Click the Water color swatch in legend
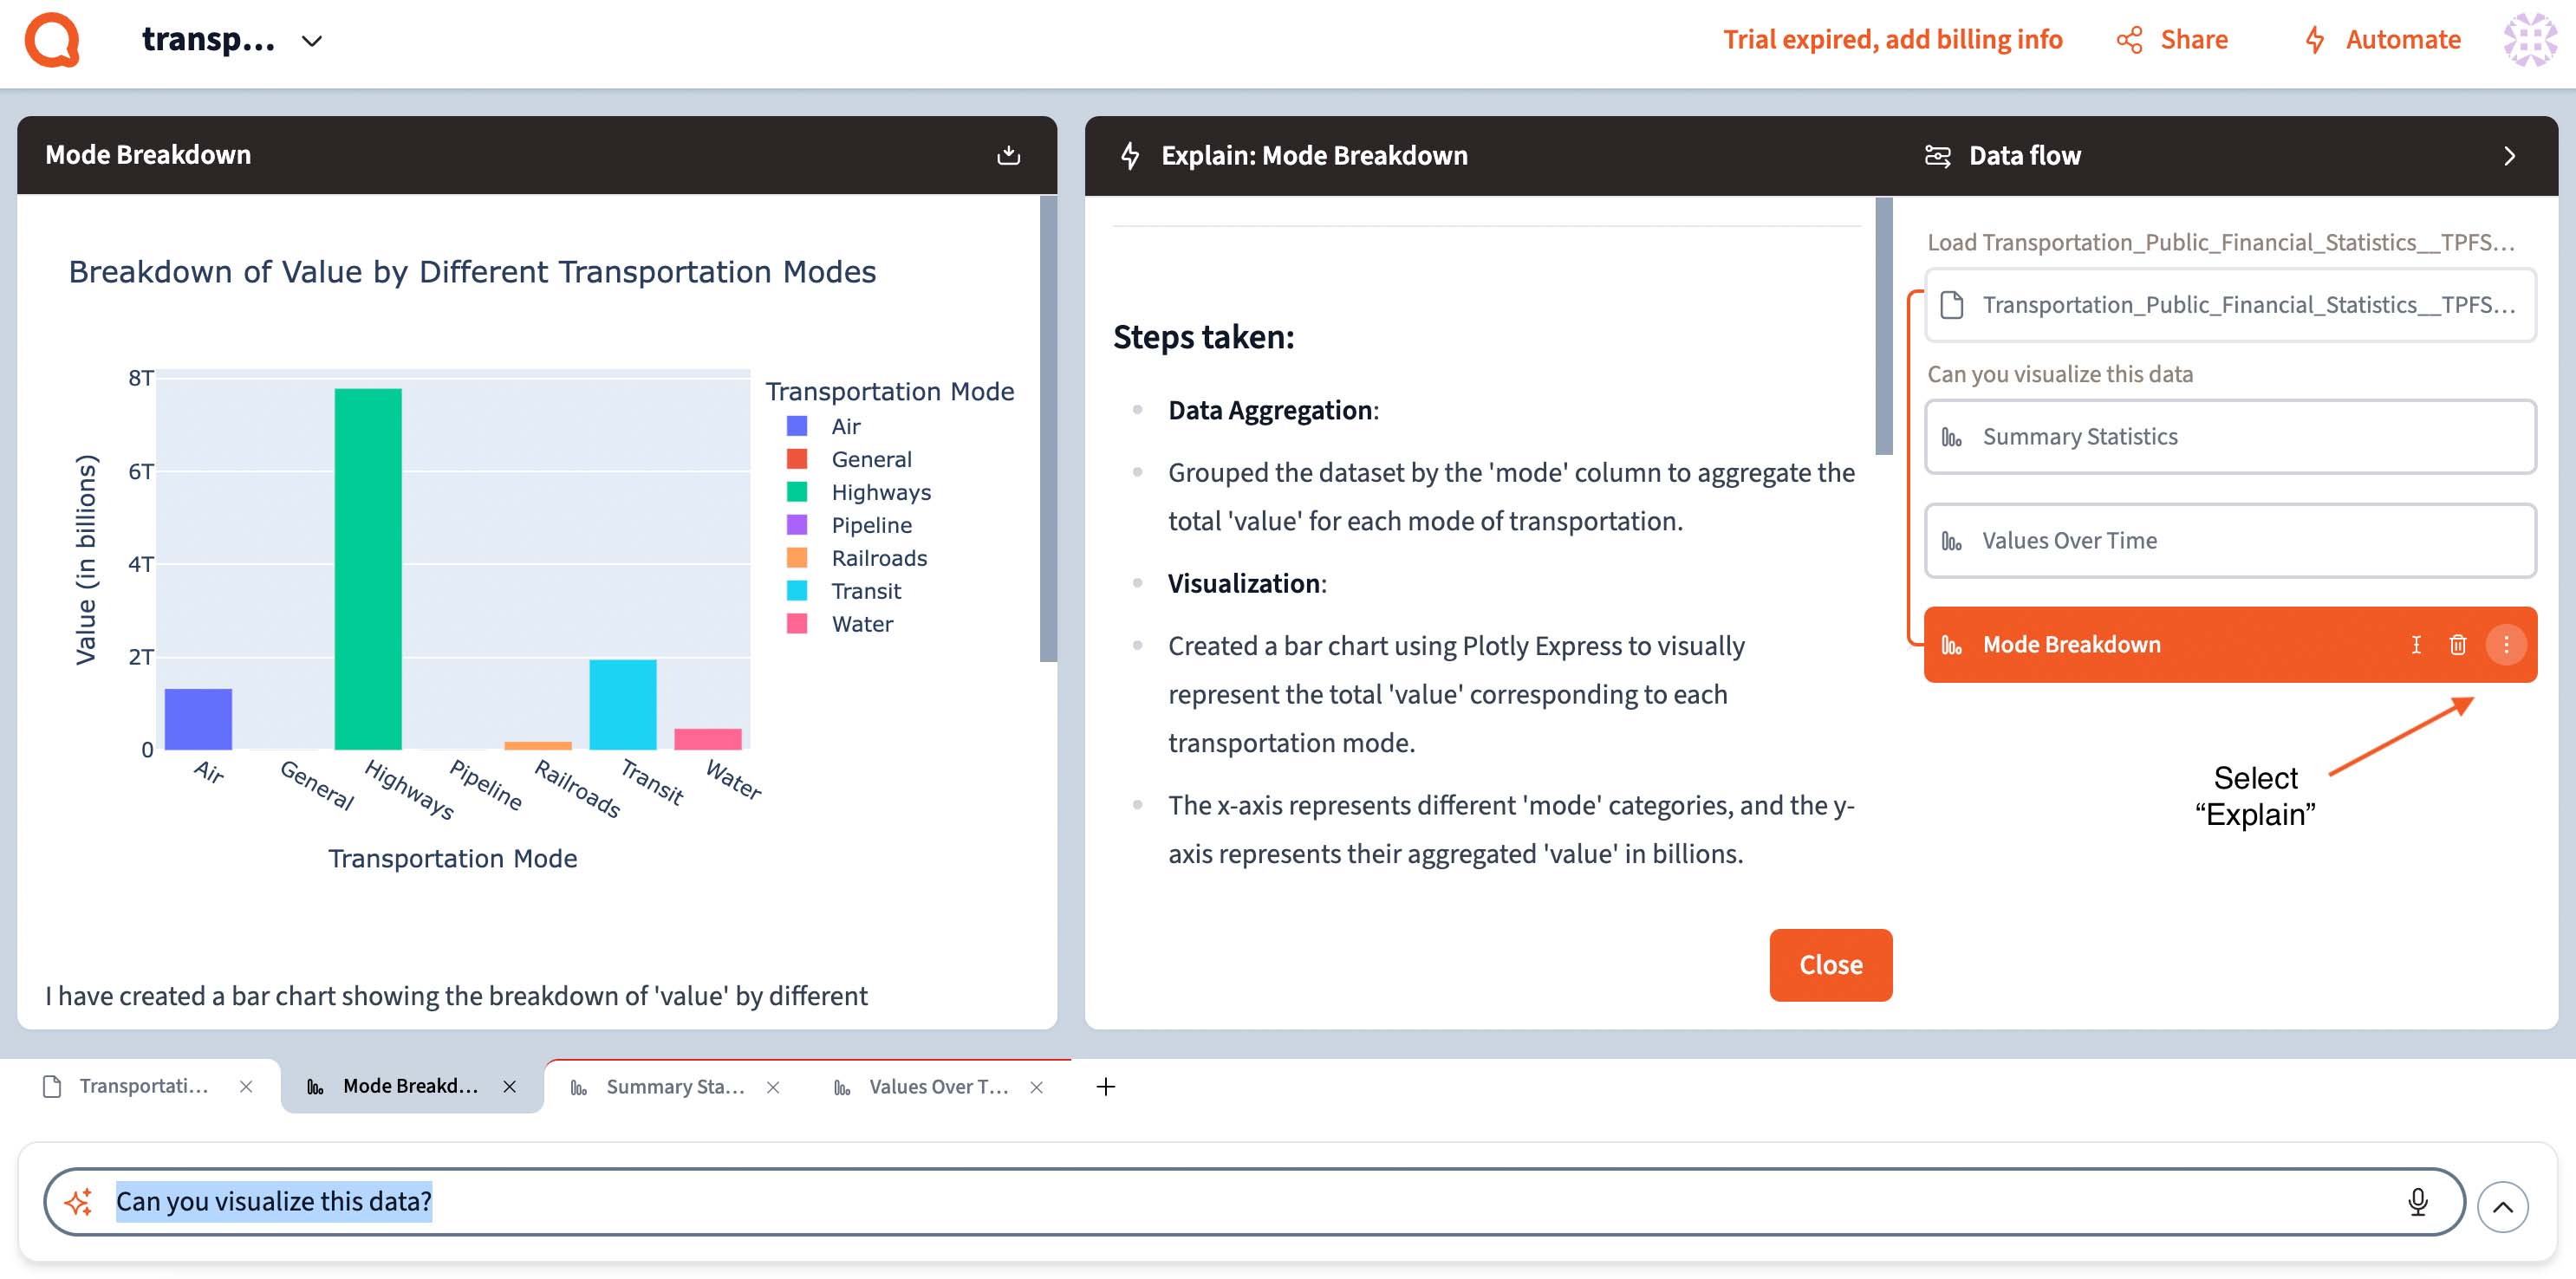The height and width of the screenshot is (1279, 2576). coord(797,624)
